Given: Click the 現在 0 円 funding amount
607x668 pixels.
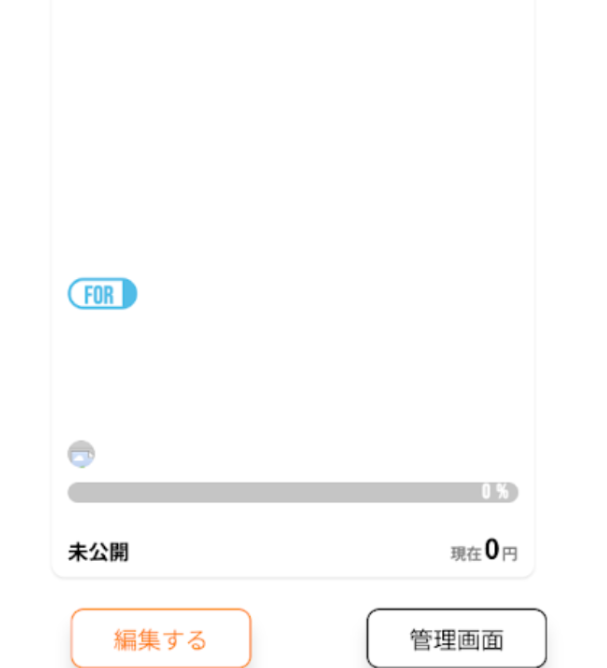Looking at the screenshot, I should point(484,550).
